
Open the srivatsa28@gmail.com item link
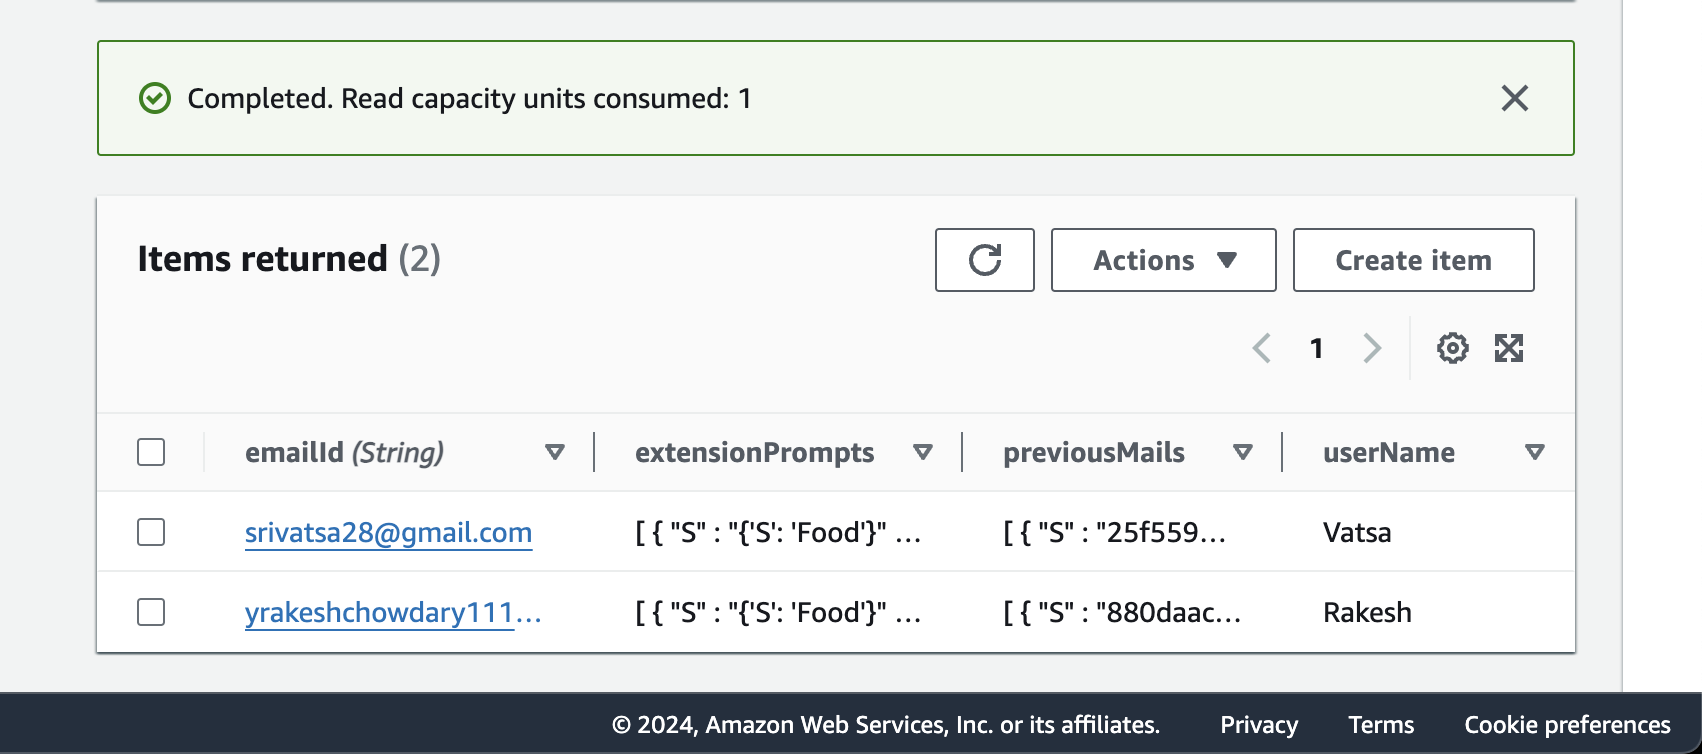[x=388, y=532]
